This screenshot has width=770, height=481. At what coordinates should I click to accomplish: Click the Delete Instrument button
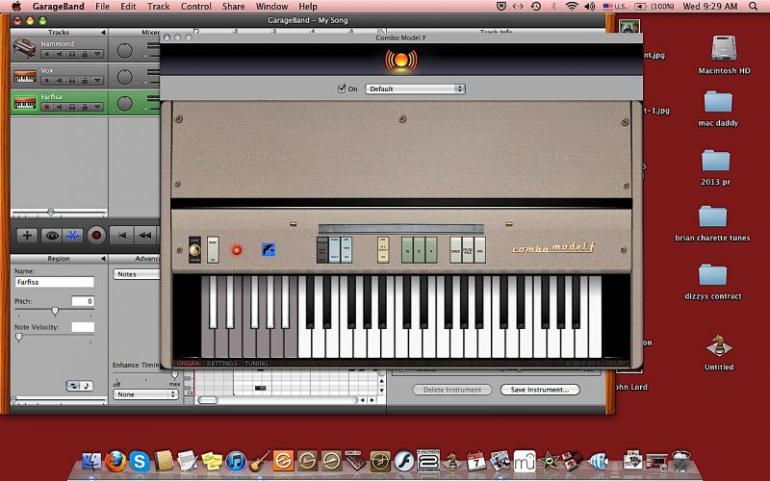point(452,390)
